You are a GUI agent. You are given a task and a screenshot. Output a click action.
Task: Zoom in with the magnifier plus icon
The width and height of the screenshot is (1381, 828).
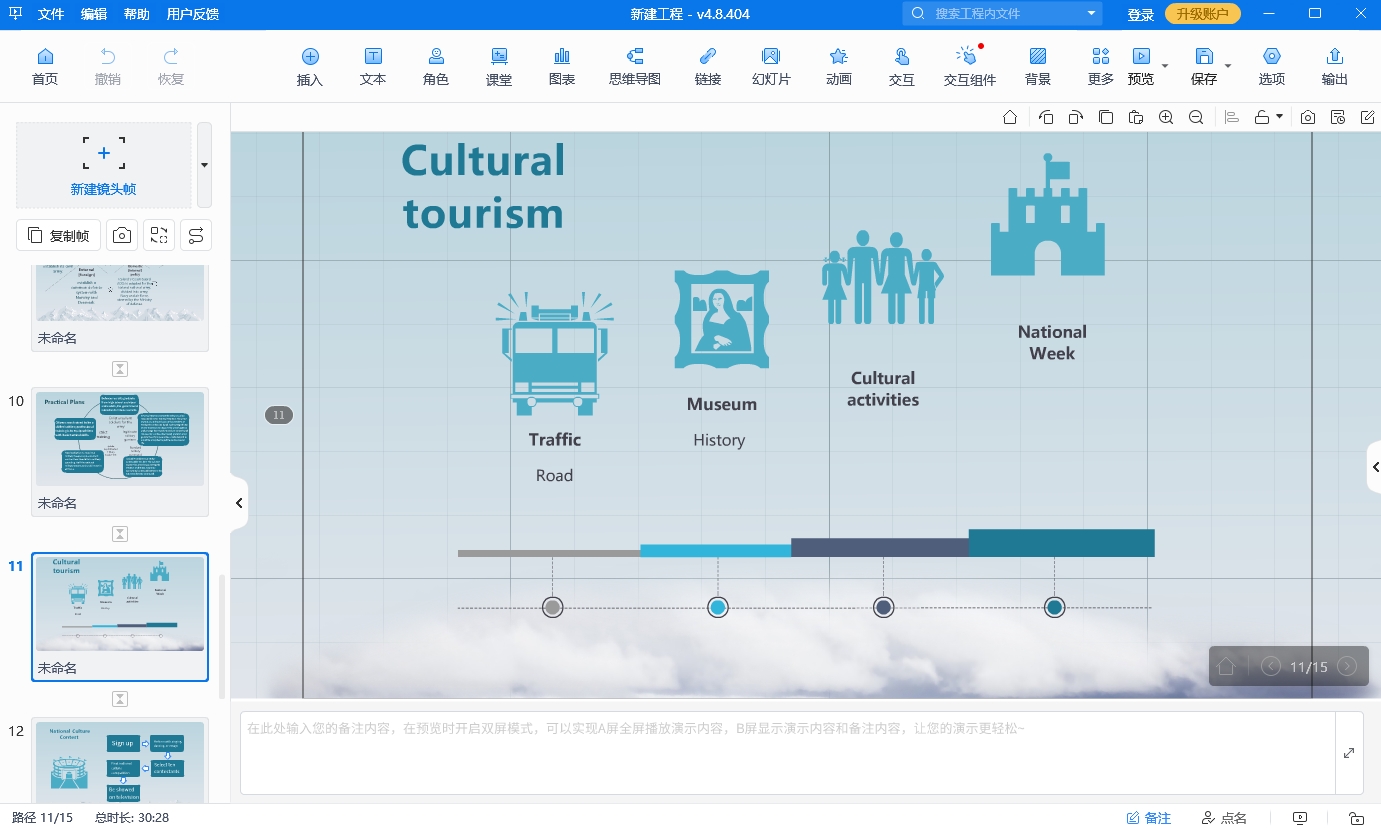tap(1166, 117)
